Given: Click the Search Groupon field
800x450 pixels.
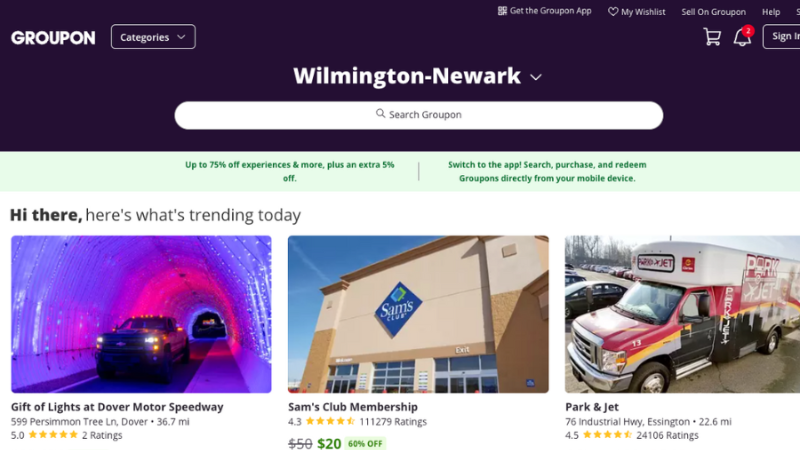Looking at the screenshot, I should [418, 115].
